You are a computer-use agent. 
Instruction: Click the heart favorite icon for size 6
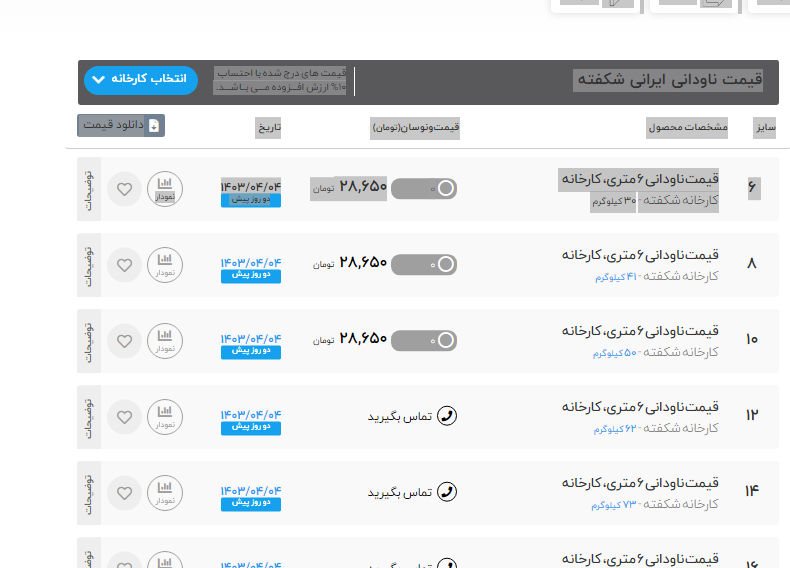tap(124, 189)
